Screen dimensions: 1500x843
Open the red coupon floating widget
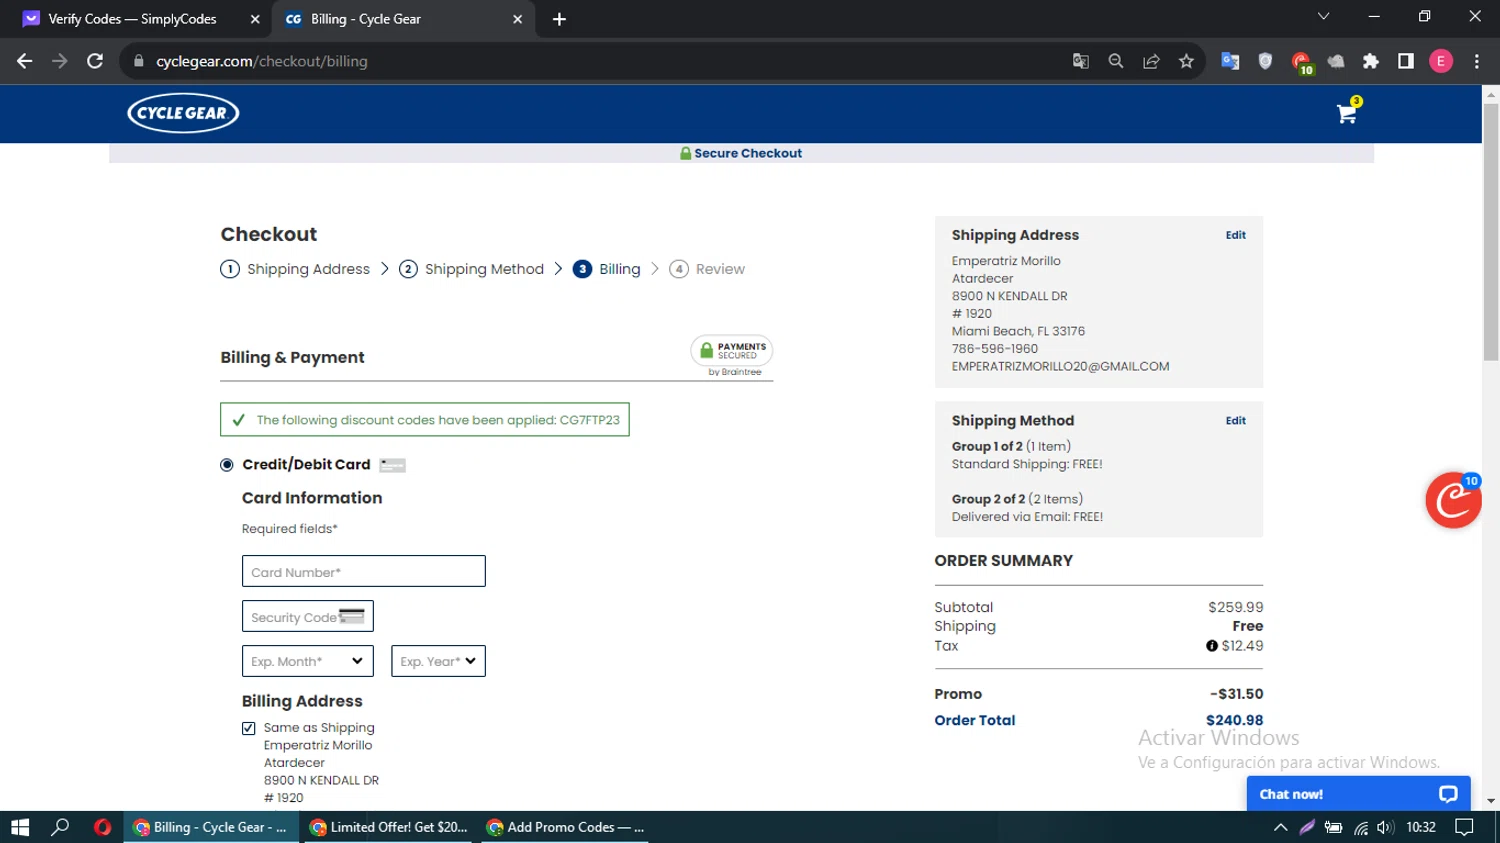[x=1452, y=500]
